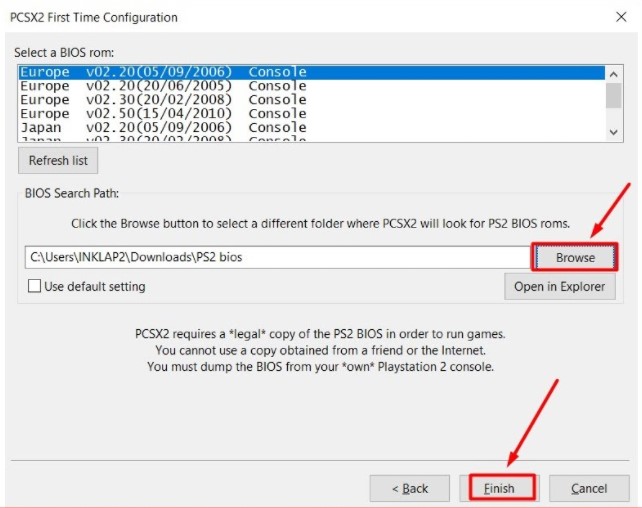This screenshot has width=642, height=508.
Task: Click the PCSX2 First Time Configuration title bar
Action: click(x=300, y=17)
